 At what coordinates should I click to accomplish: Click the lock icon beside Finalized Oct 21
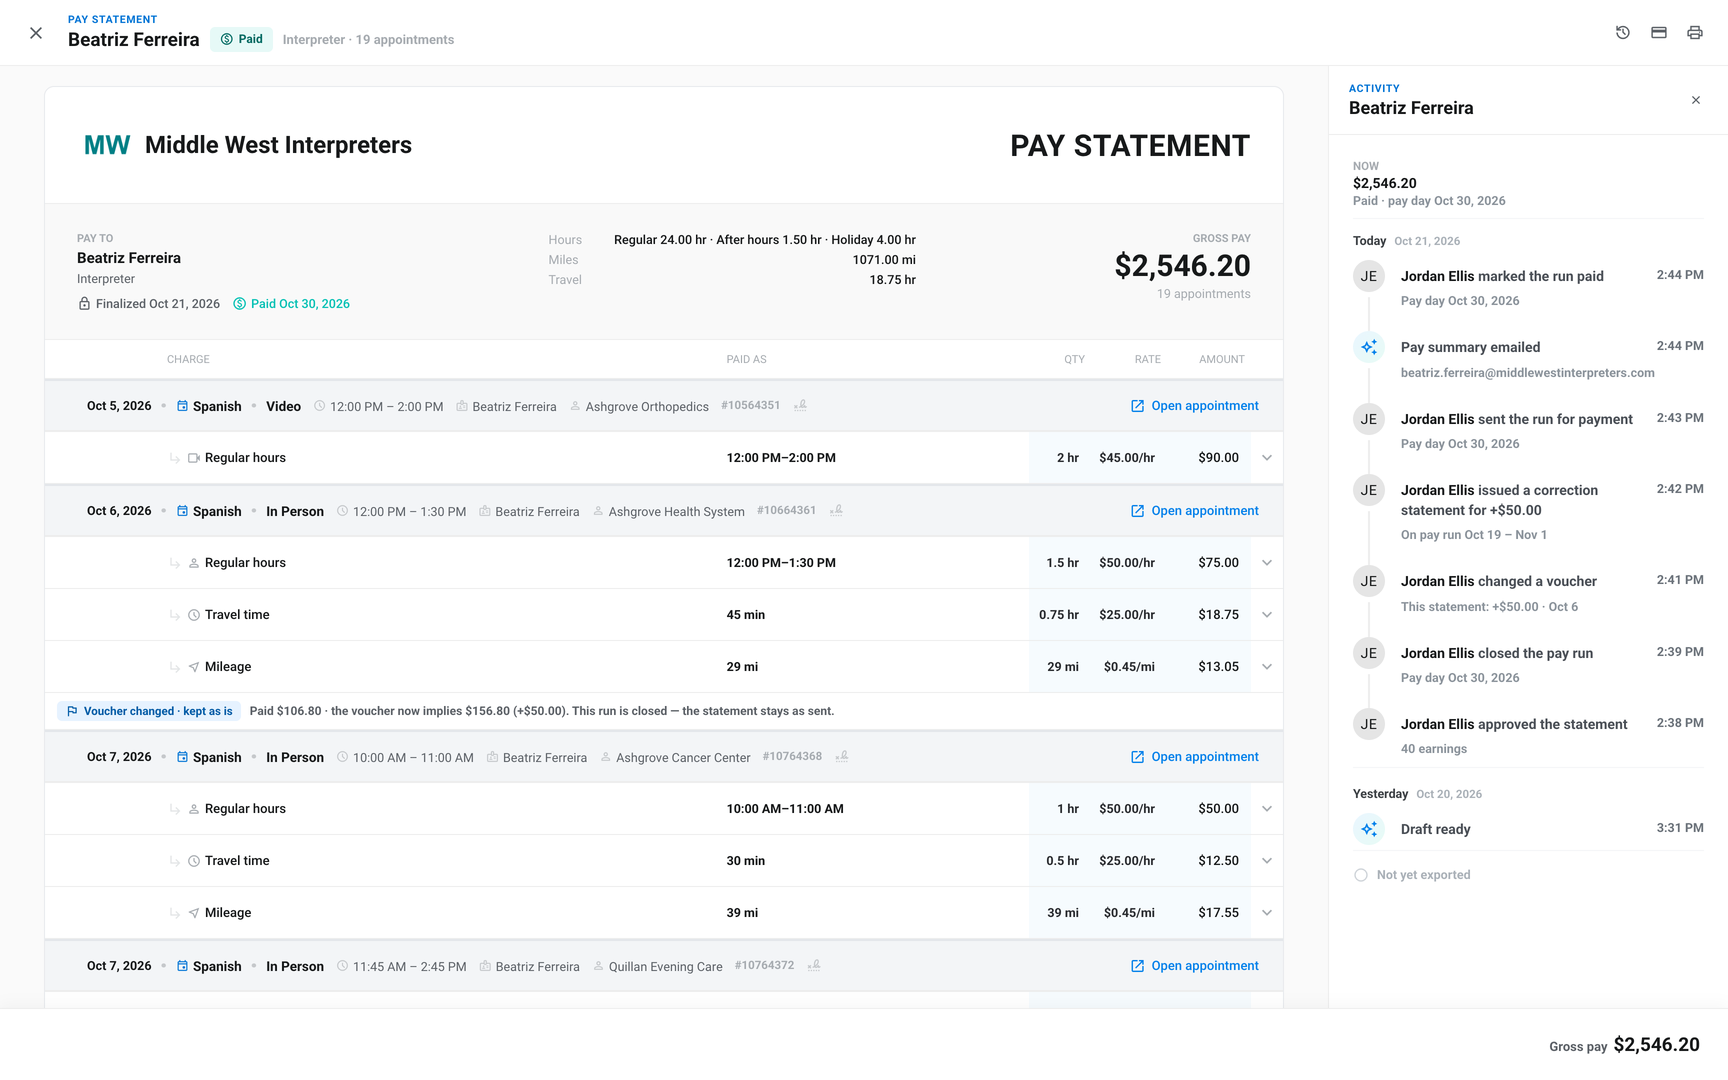pos(84,304)
